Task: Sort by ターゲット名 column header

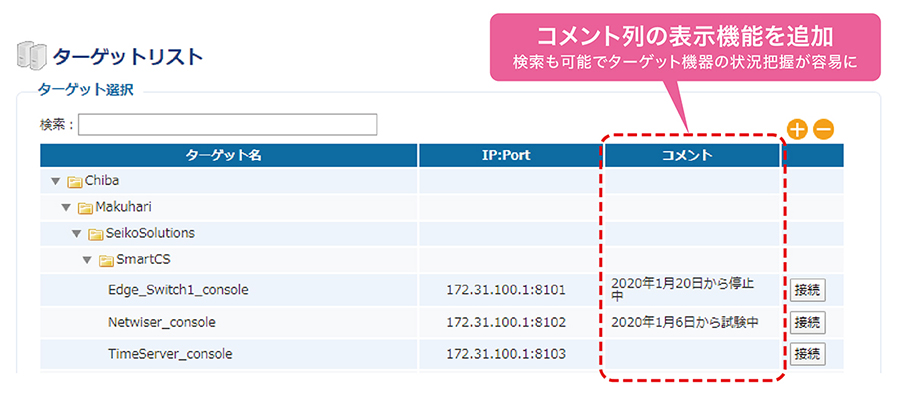Action: (229, 155)
